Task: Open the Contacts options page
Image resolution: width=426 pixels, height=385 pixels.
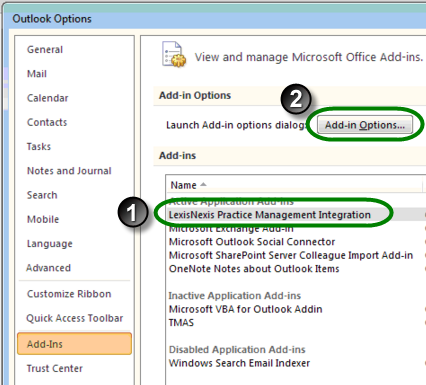Action: pyautogui.click(x=47, y=122)
